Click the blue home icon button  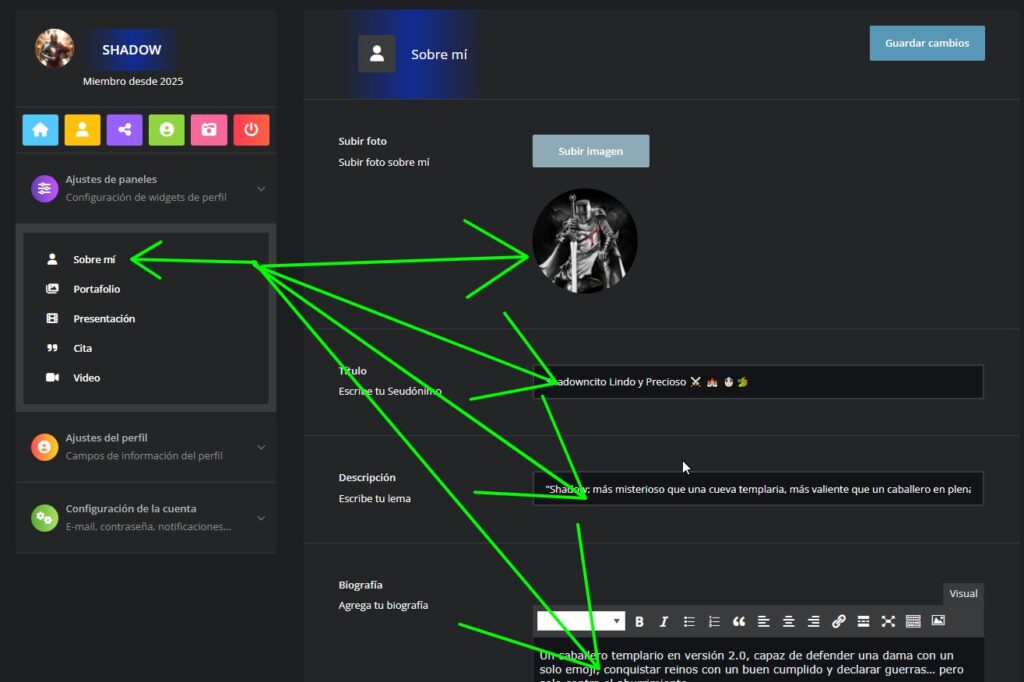[x=40, y=130]
